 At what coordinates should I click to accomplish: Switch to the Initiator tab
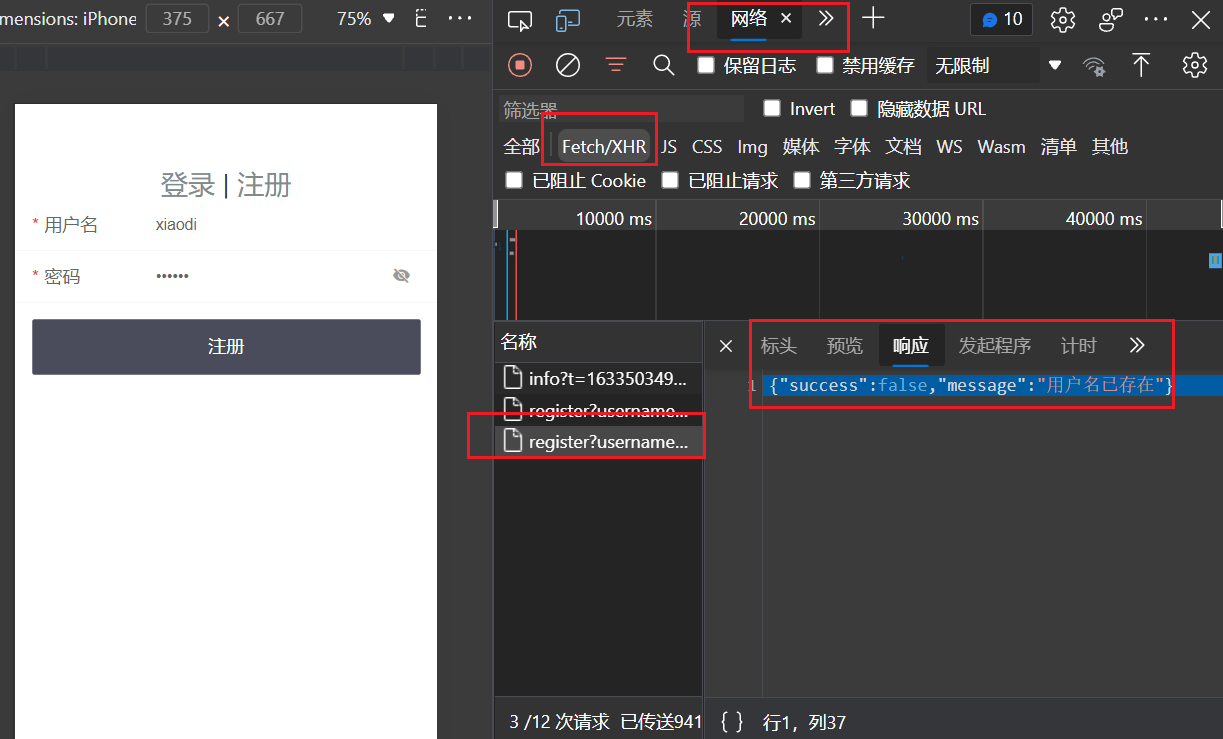click(x=995, y=346)
